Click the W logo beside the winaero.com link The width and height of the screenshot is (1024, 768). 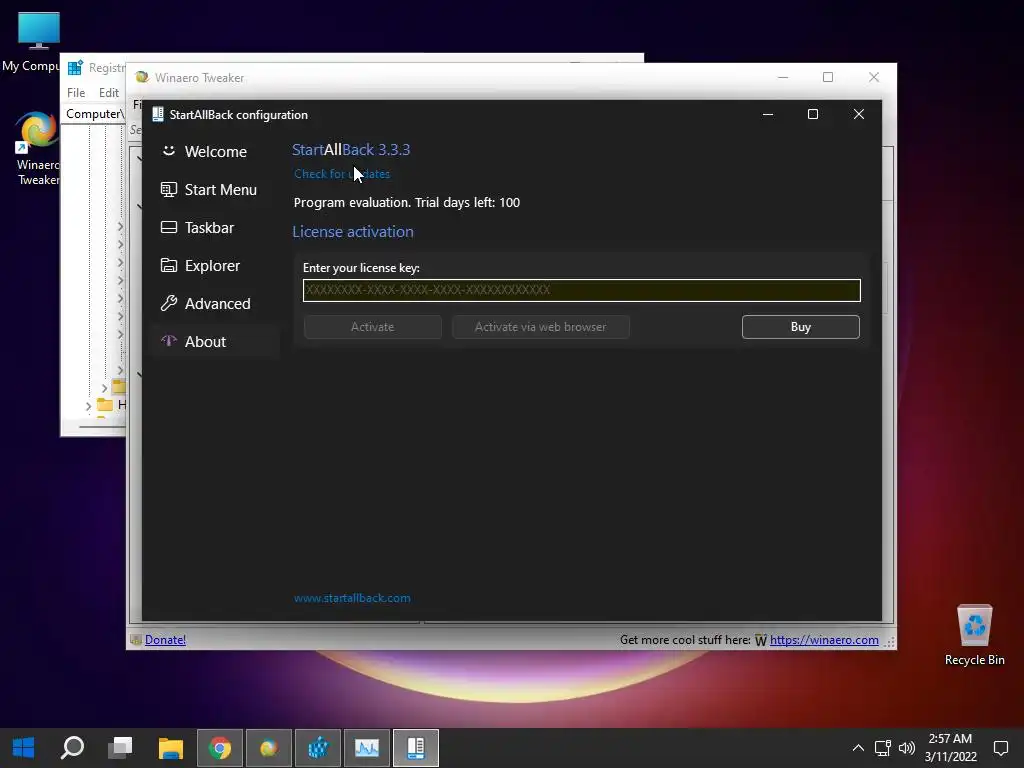(x=761, y=641)
